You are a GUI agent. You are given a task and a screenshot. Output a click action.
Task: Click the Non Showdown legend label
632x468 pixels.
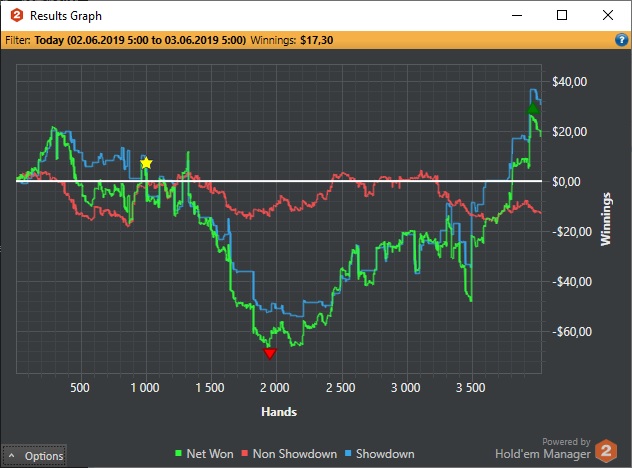pos(295,454)
